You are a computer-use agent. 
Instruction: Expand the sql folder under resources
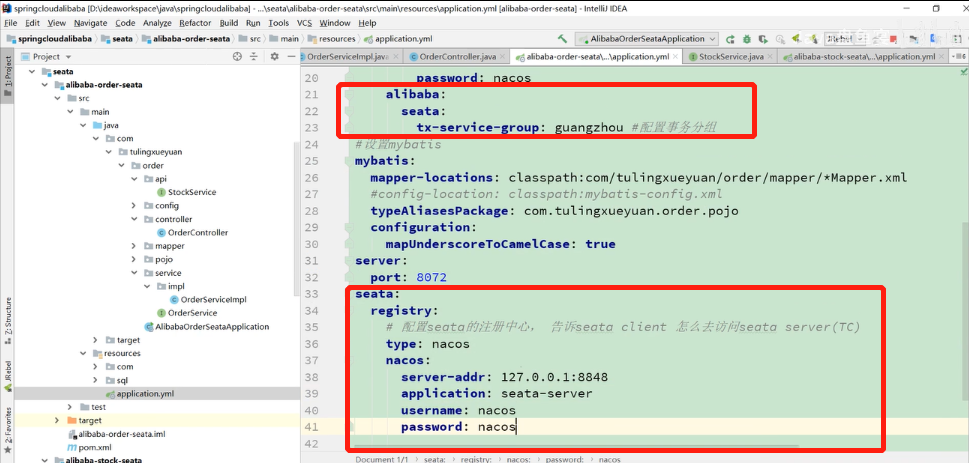tap(95, 380)
